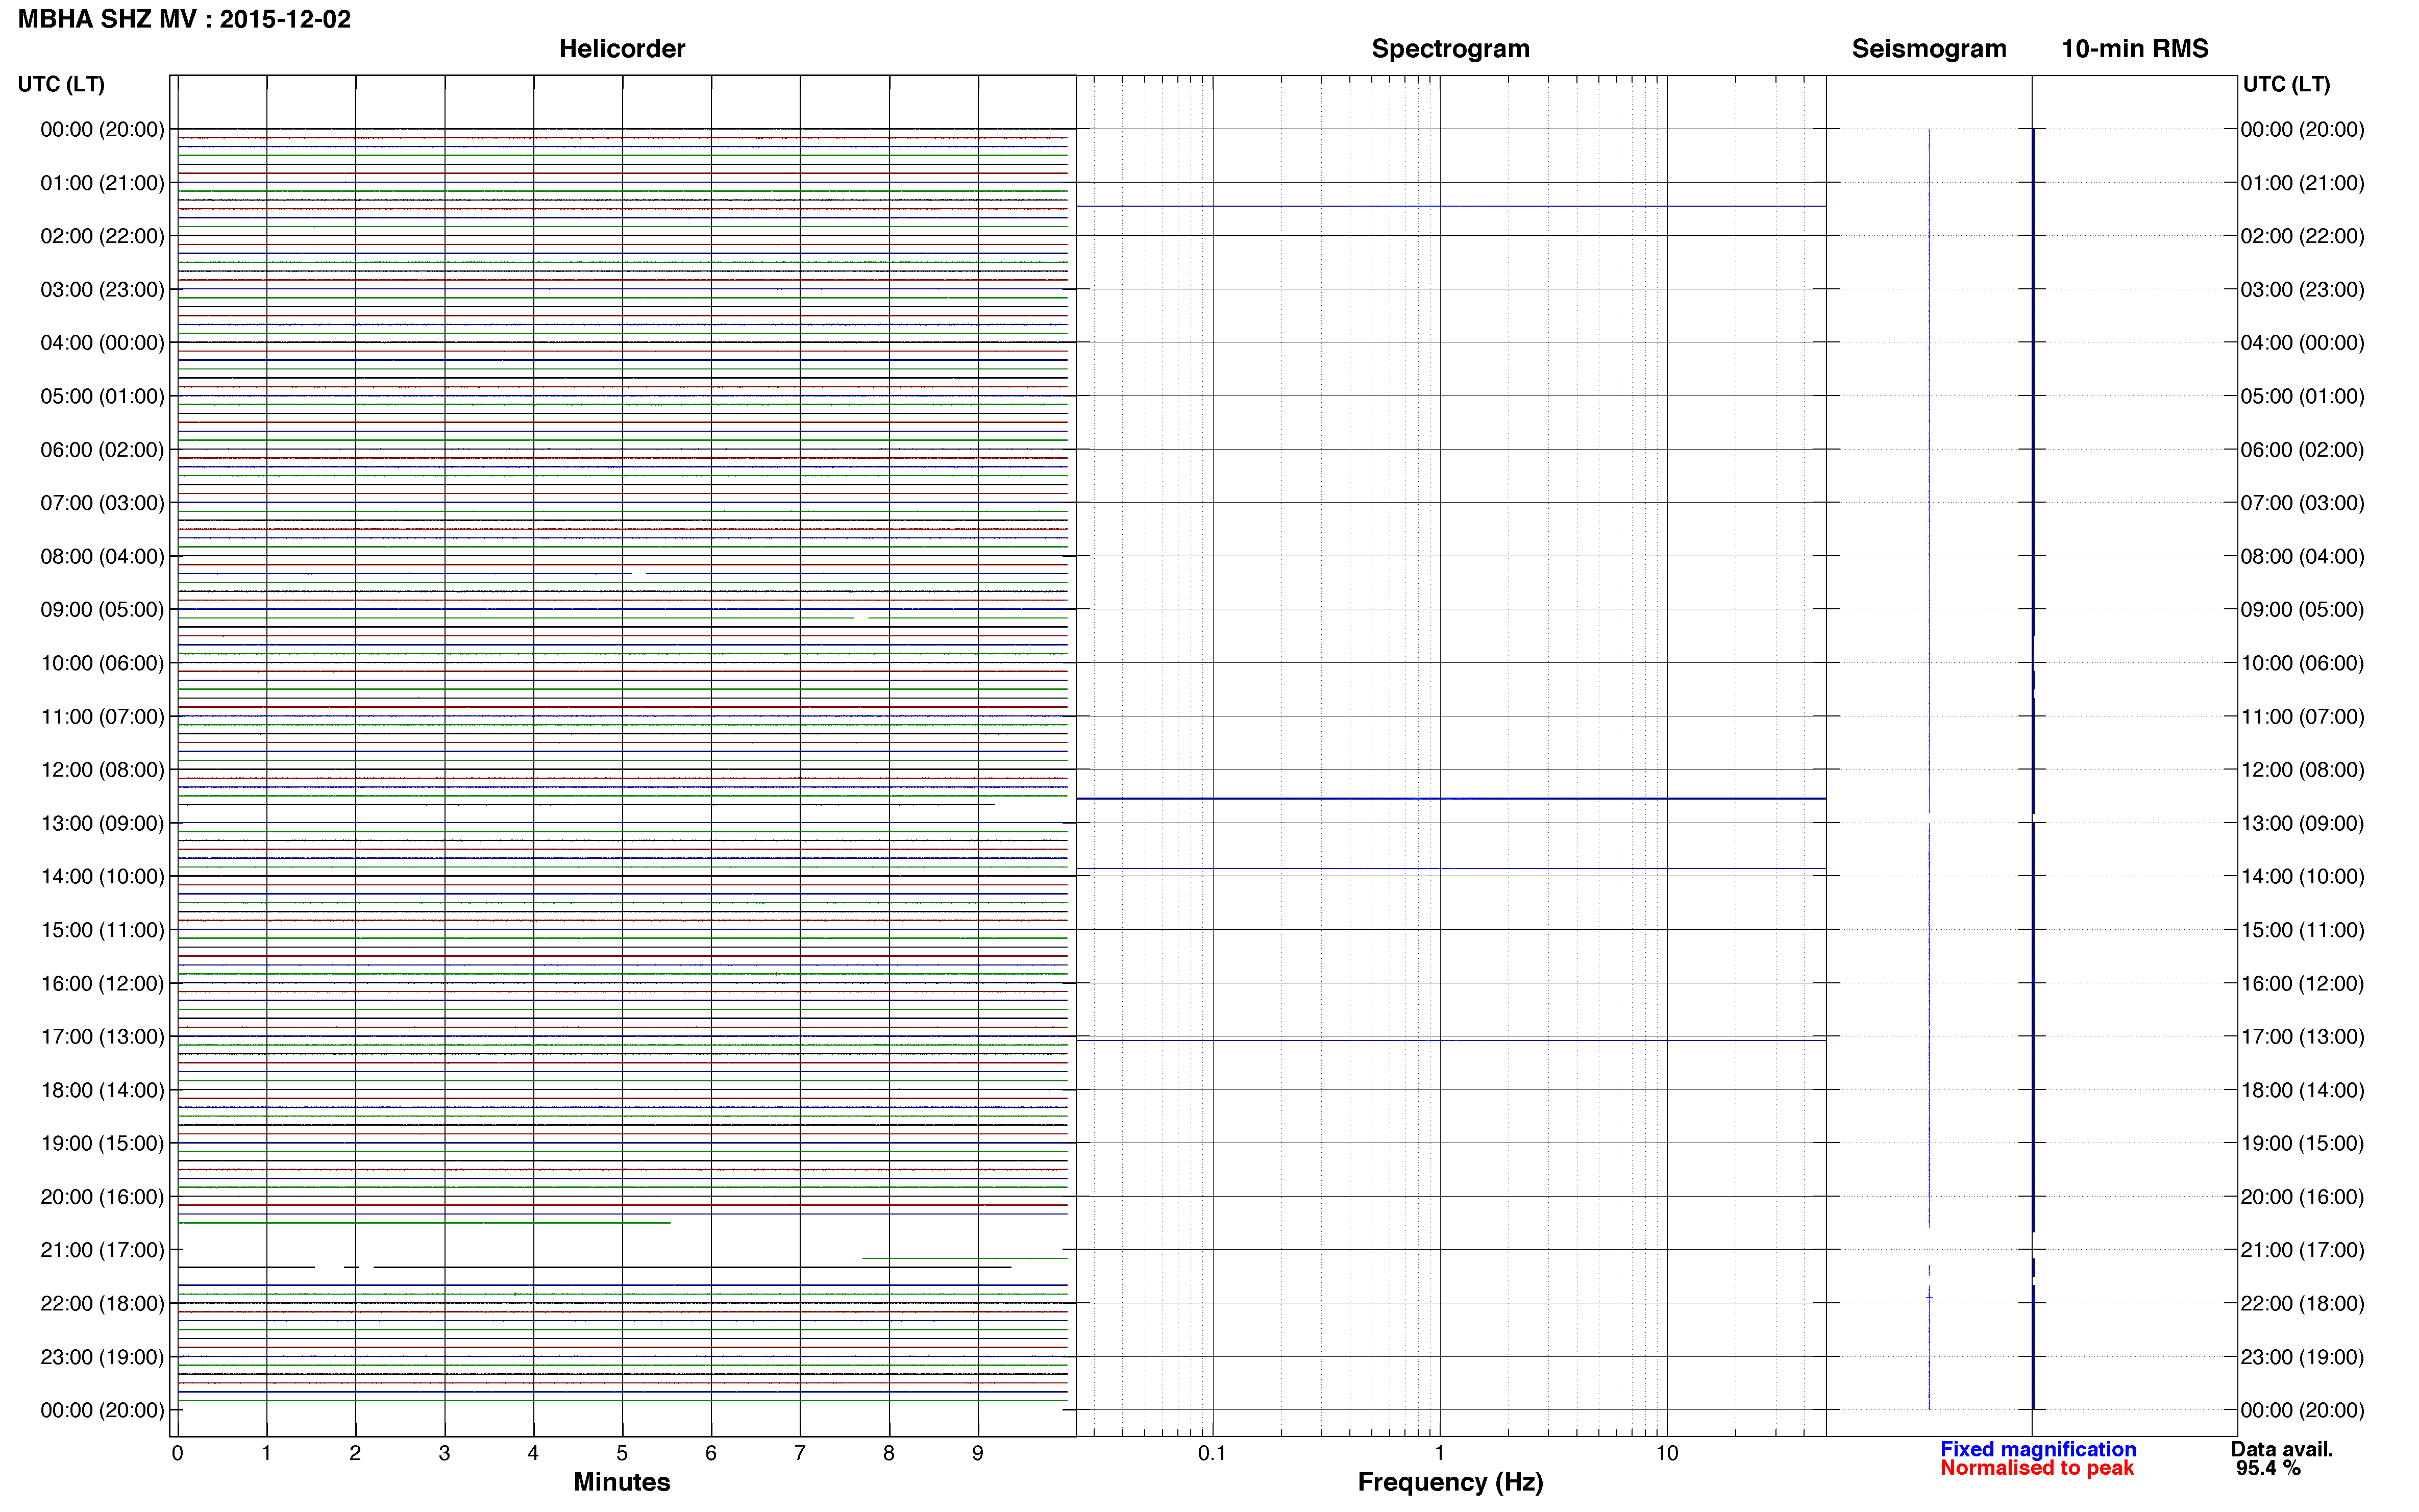Click RMS-side time label '01:00 (21:00)'
The height and width of the screenshot is (1512, 2419).
(2302, 183)
